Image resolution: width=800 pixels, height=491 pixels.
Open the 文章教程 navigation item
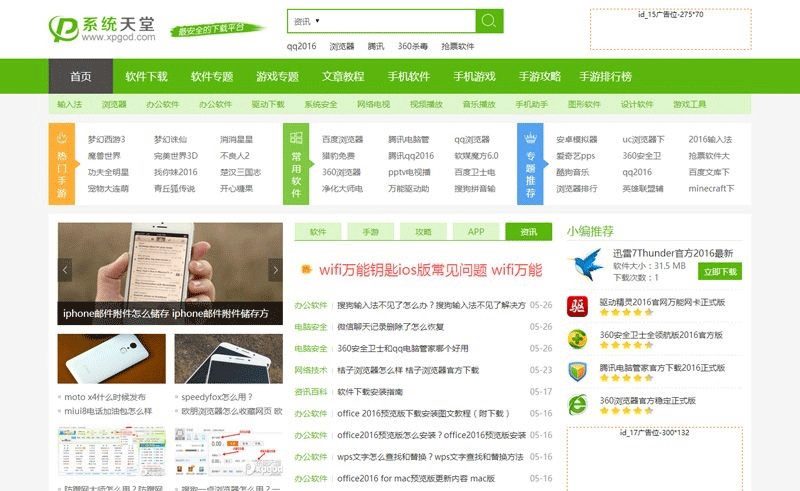[x=343, y=77]
